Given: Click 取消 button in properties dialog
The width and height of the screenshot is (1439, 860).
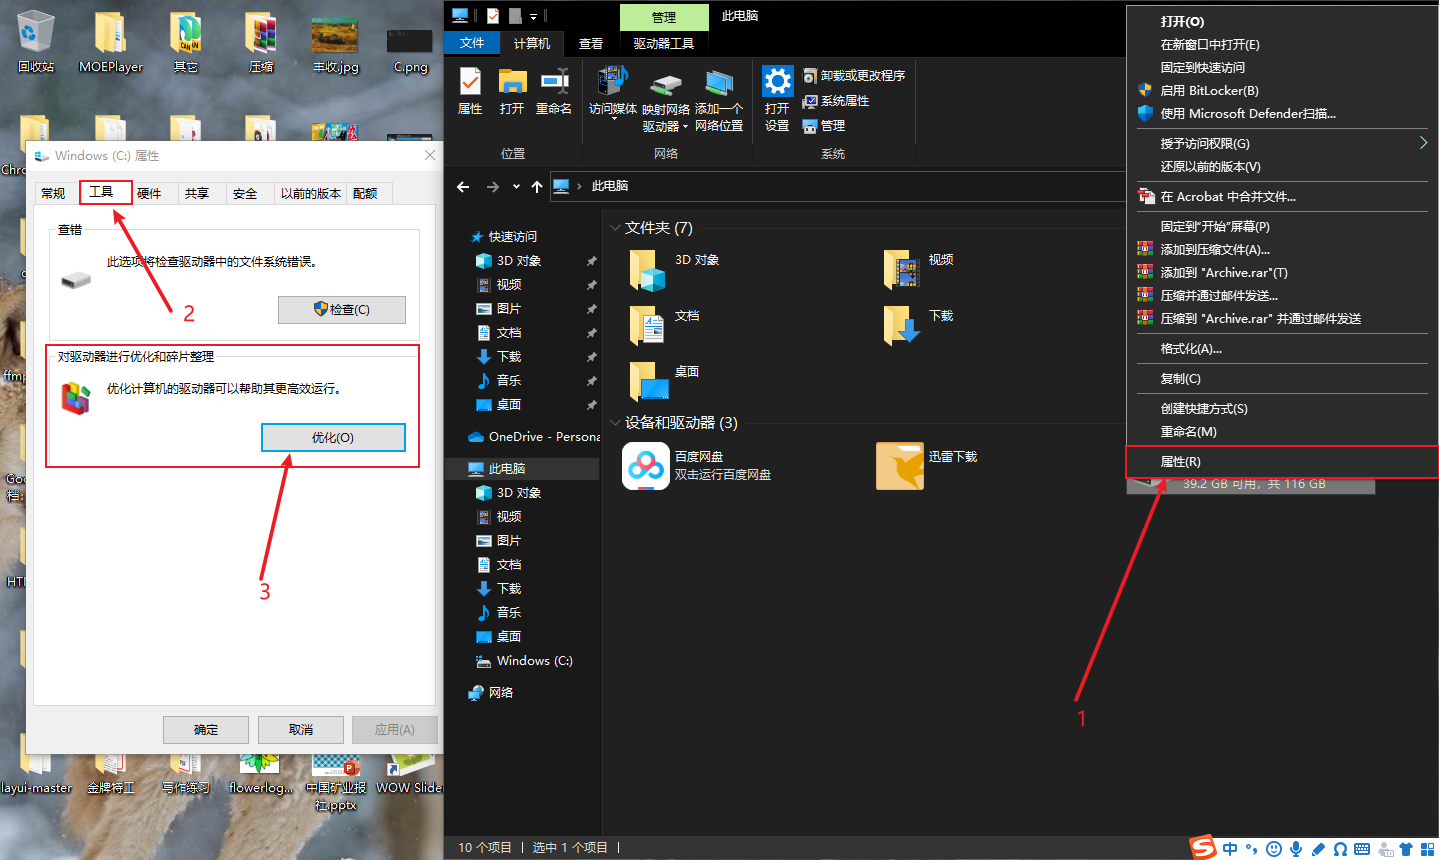Looking at the screenshot, I should [301, 730].
